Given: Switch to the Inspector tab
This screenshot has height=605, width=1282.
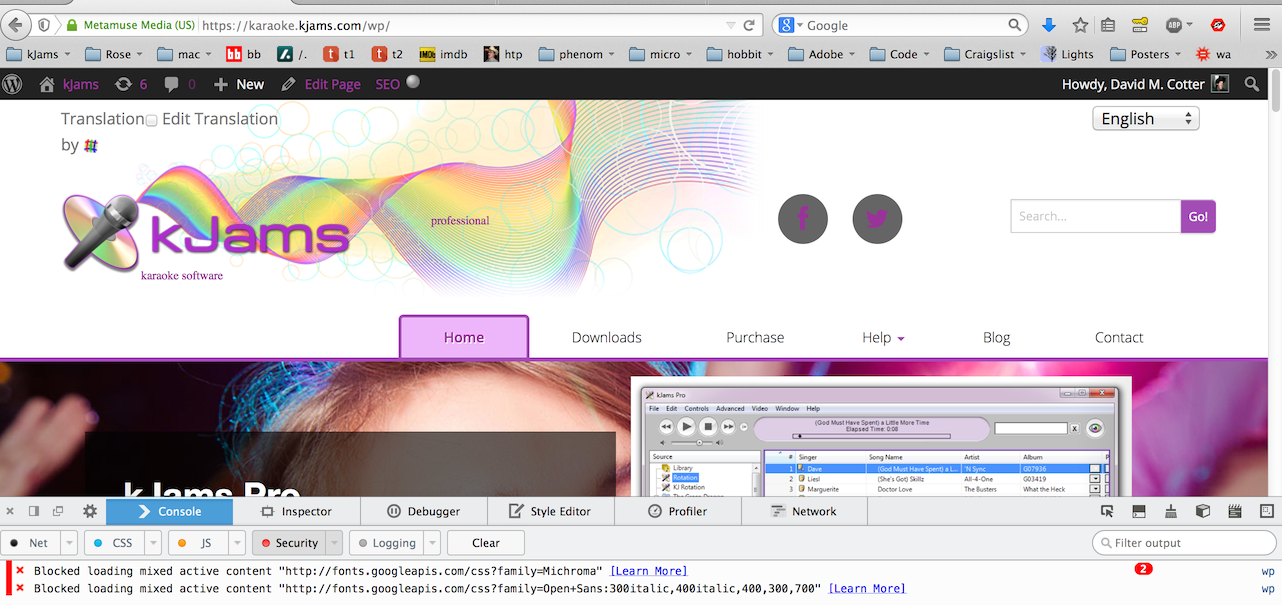Looking at the screenshot, I should [x=296, y=511].
